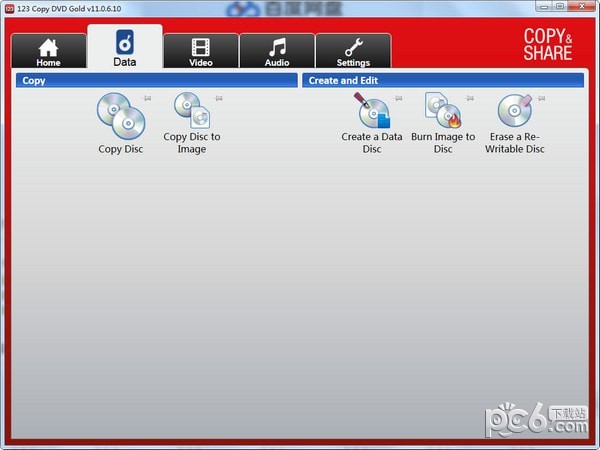The height and width of the screenshot is (450, 600).
Task: Click the Copy & Share logo
Action: tap(548, 44)
